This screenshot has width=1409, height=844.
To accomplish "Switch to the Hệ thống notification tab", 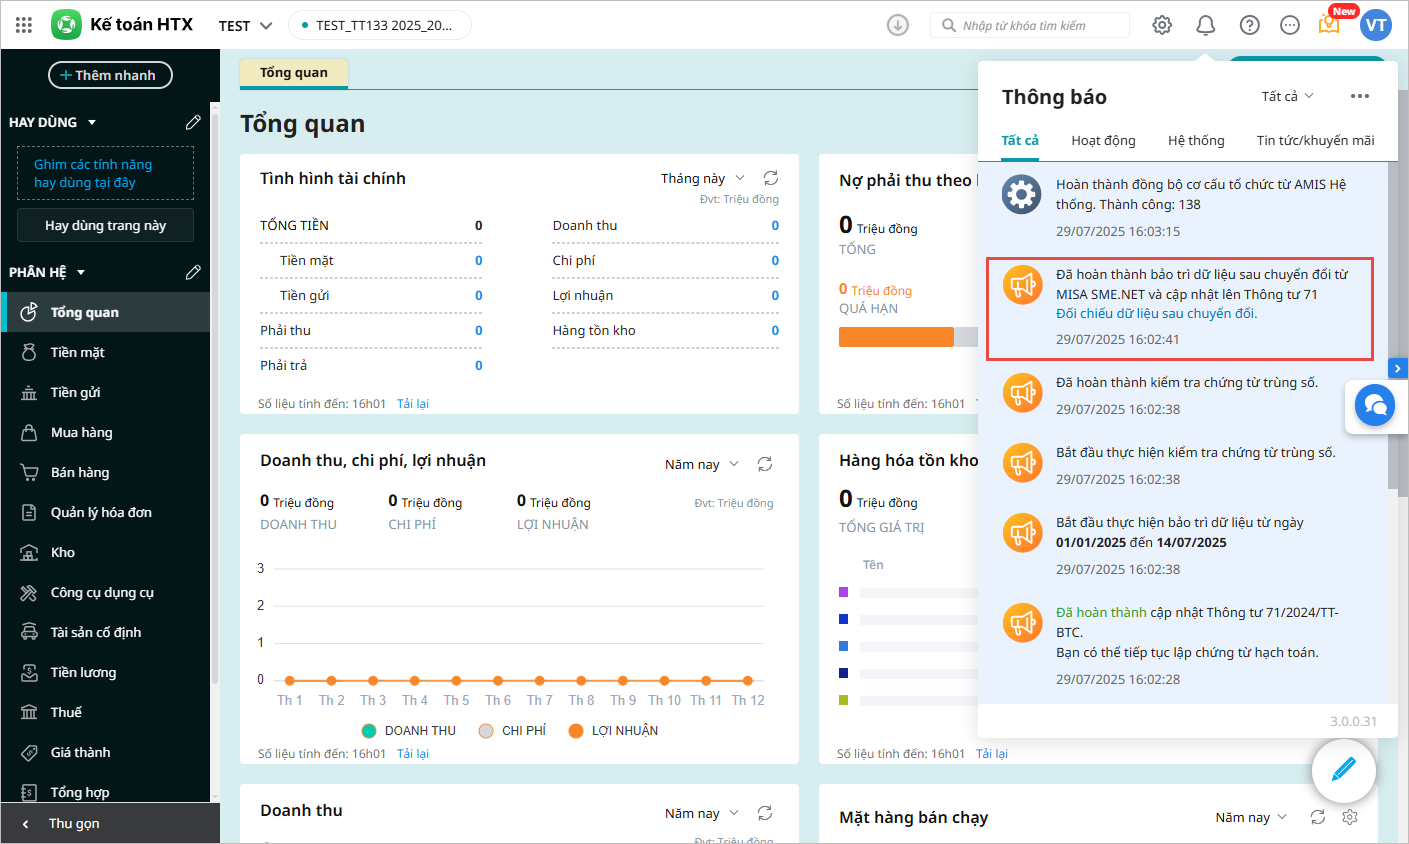I will [x=1196, y=140].
